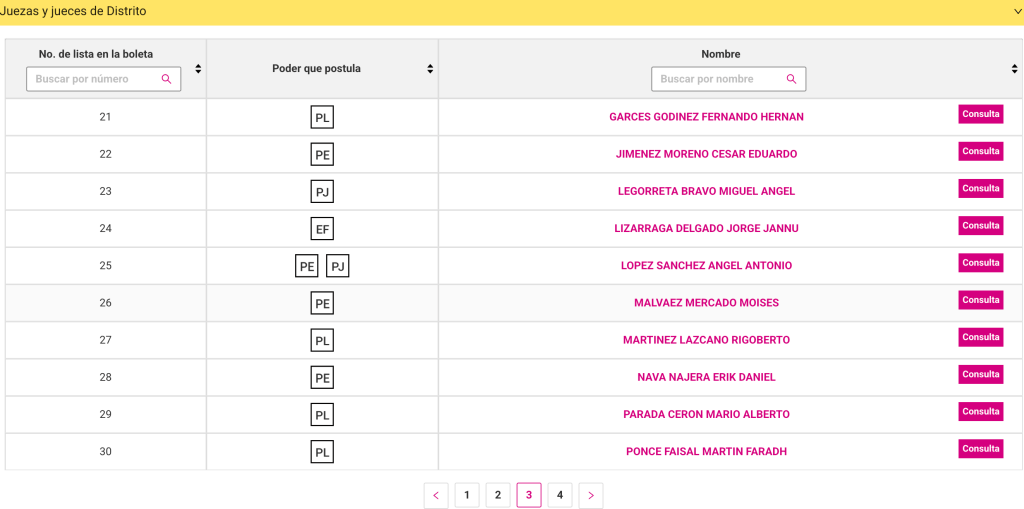Click the PJ badge in row 25

tap(338, 266)
